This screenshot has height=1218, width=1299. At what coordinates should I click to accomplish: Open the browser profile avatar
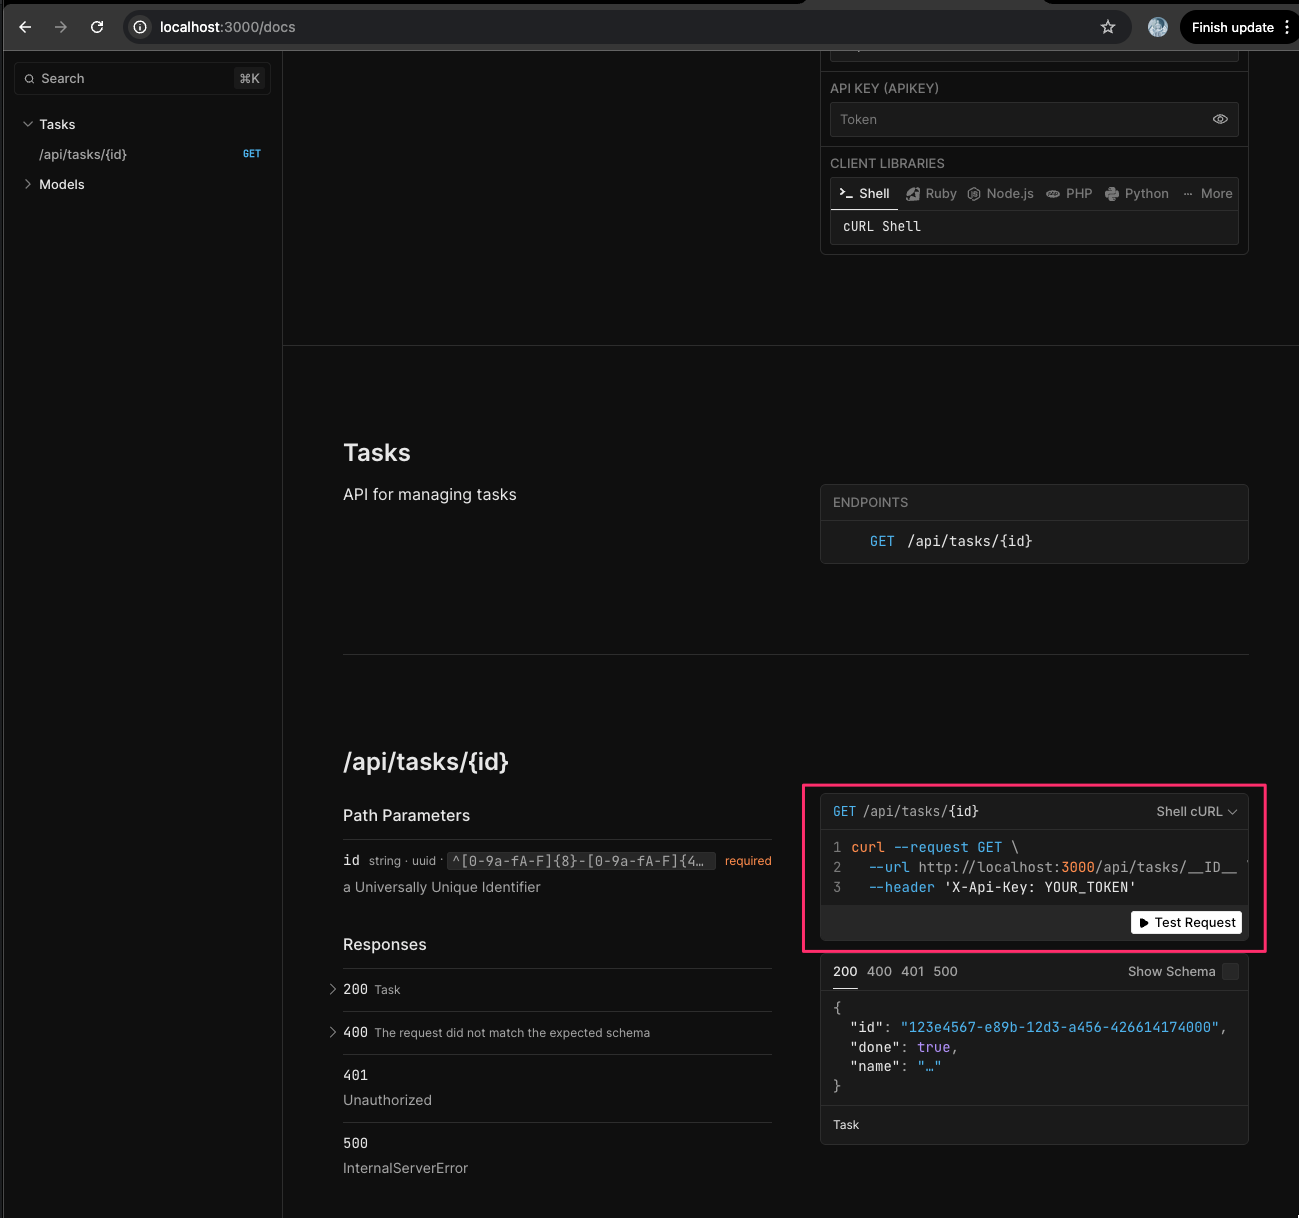pos(1157,27)
